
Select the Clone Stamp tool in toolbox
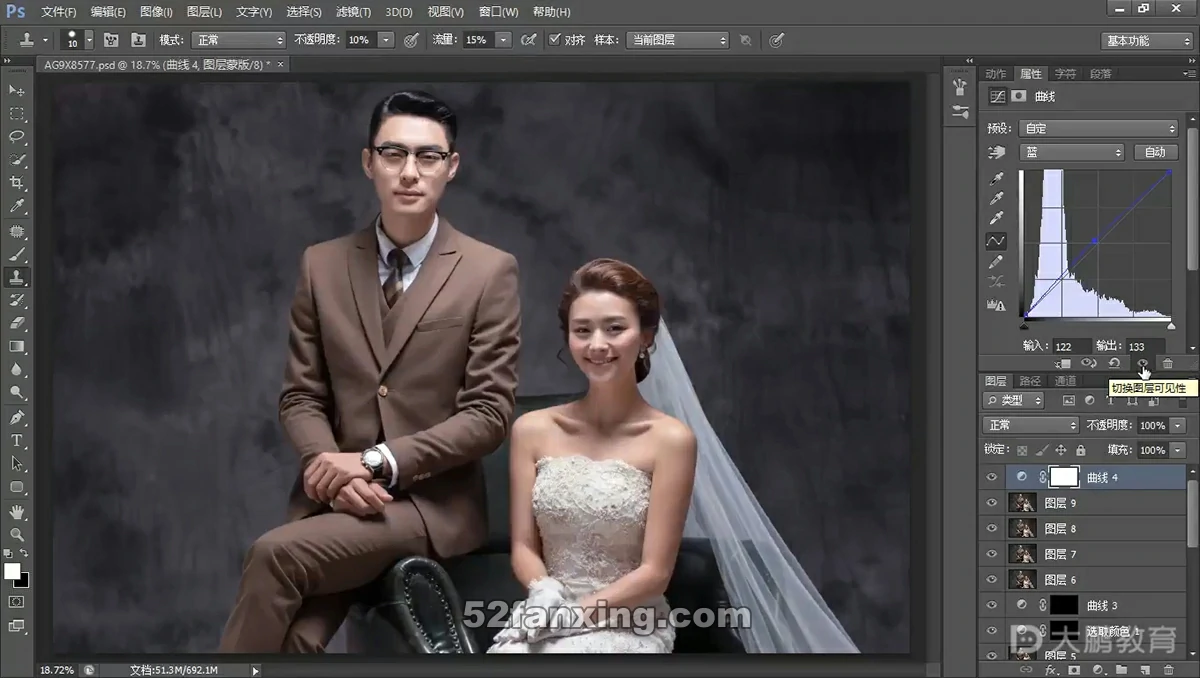point(17,277)
